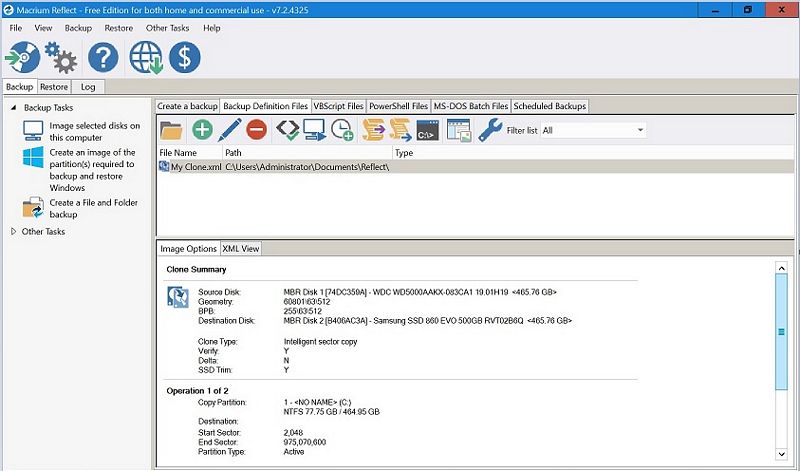The image size is (800, 471).
Task: Switch to the Restore tab
Action: (54, 87)
